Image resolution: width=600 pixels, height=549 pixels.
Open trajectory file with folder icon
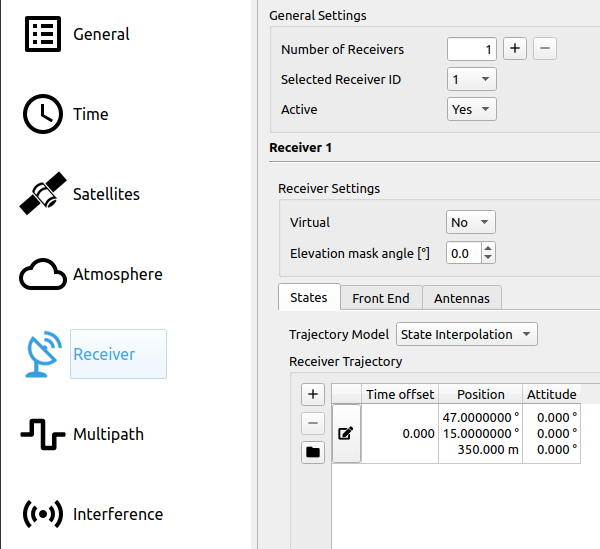[313, 452]
